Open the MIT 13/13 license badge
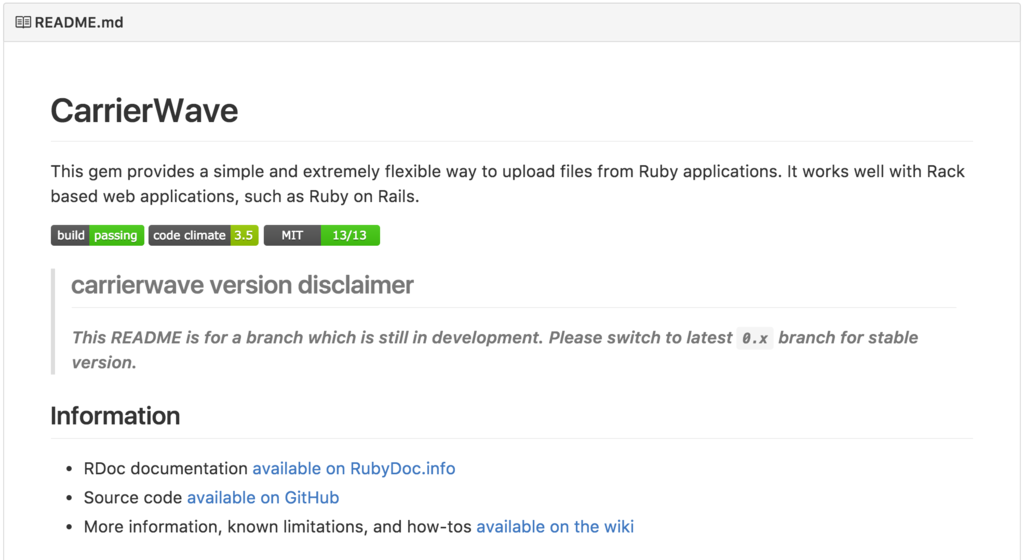 tap(322, 235)
